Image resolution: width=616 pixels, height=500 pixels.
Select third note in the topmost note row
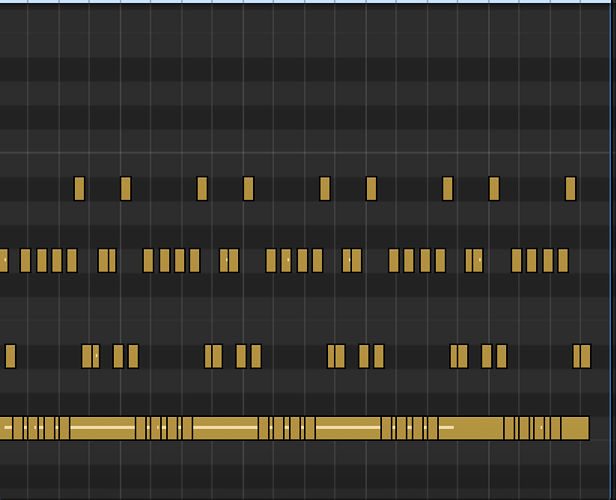tap(202, 189)
